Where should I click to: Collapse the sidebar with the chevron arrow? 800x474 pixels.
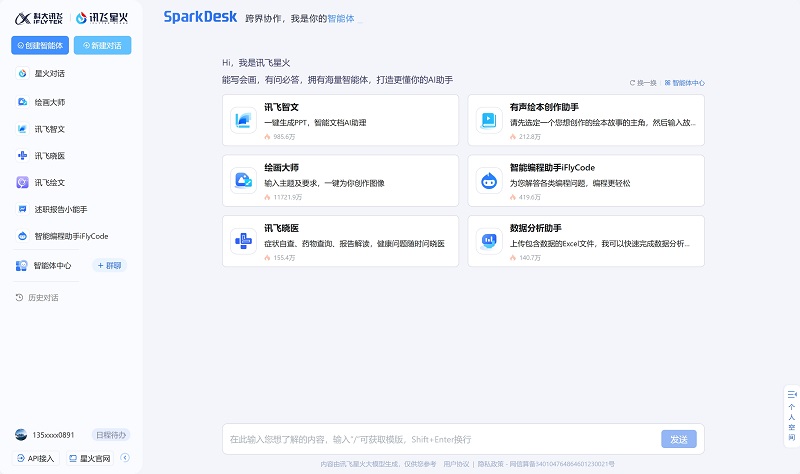[125, 458]
